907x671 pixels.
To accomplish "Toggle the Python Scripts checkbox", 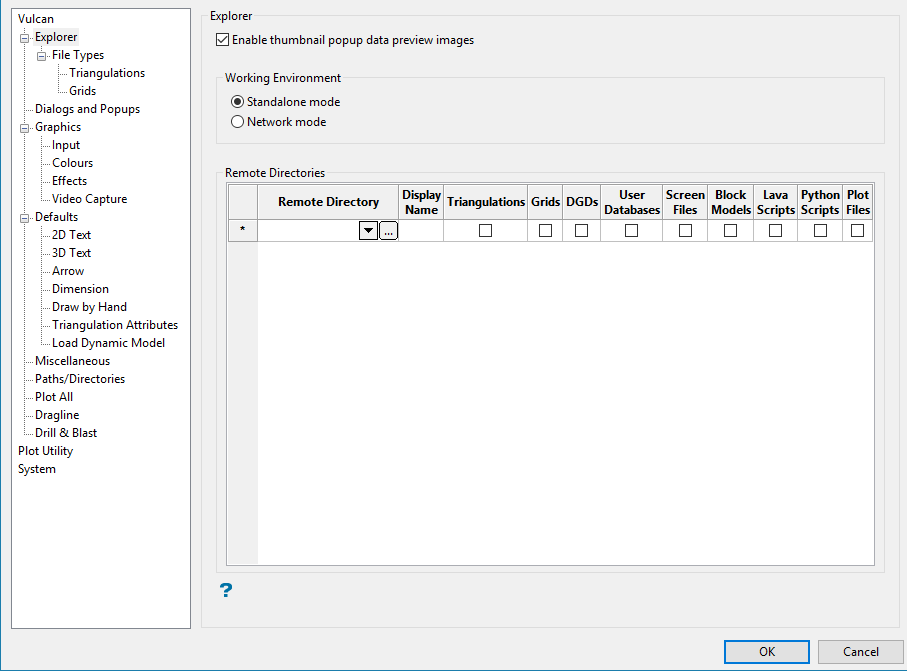I will (x=820, y=231).
